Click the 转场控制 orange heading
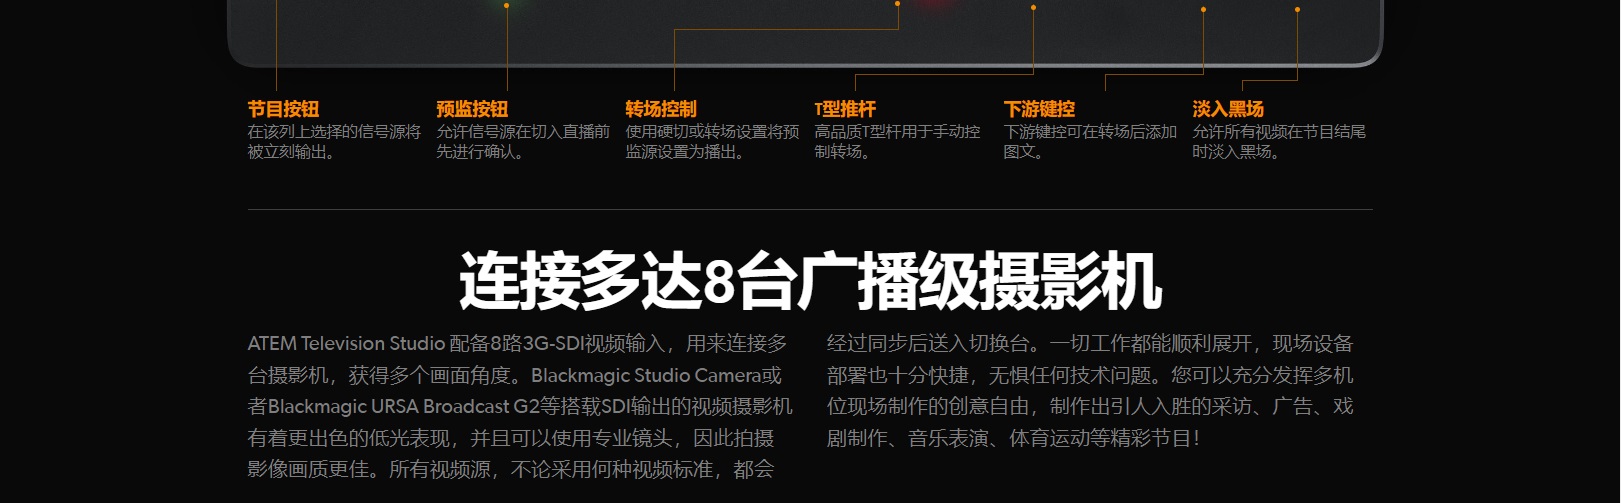The image size is (1621, 503). [661, 109]
